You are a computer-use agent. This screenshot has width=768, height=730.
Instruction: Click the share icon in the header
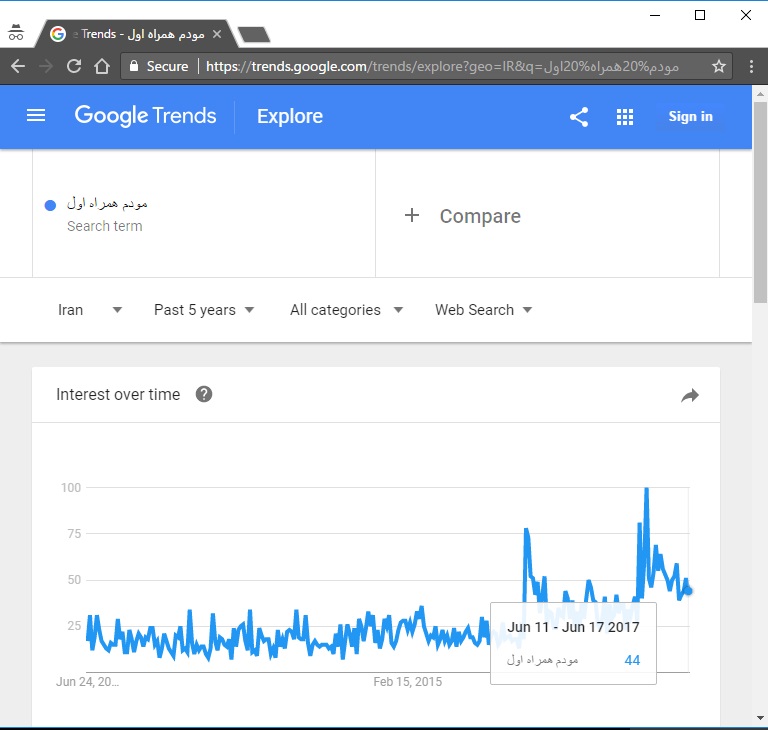pyautogui.click(x=579, y=117)
